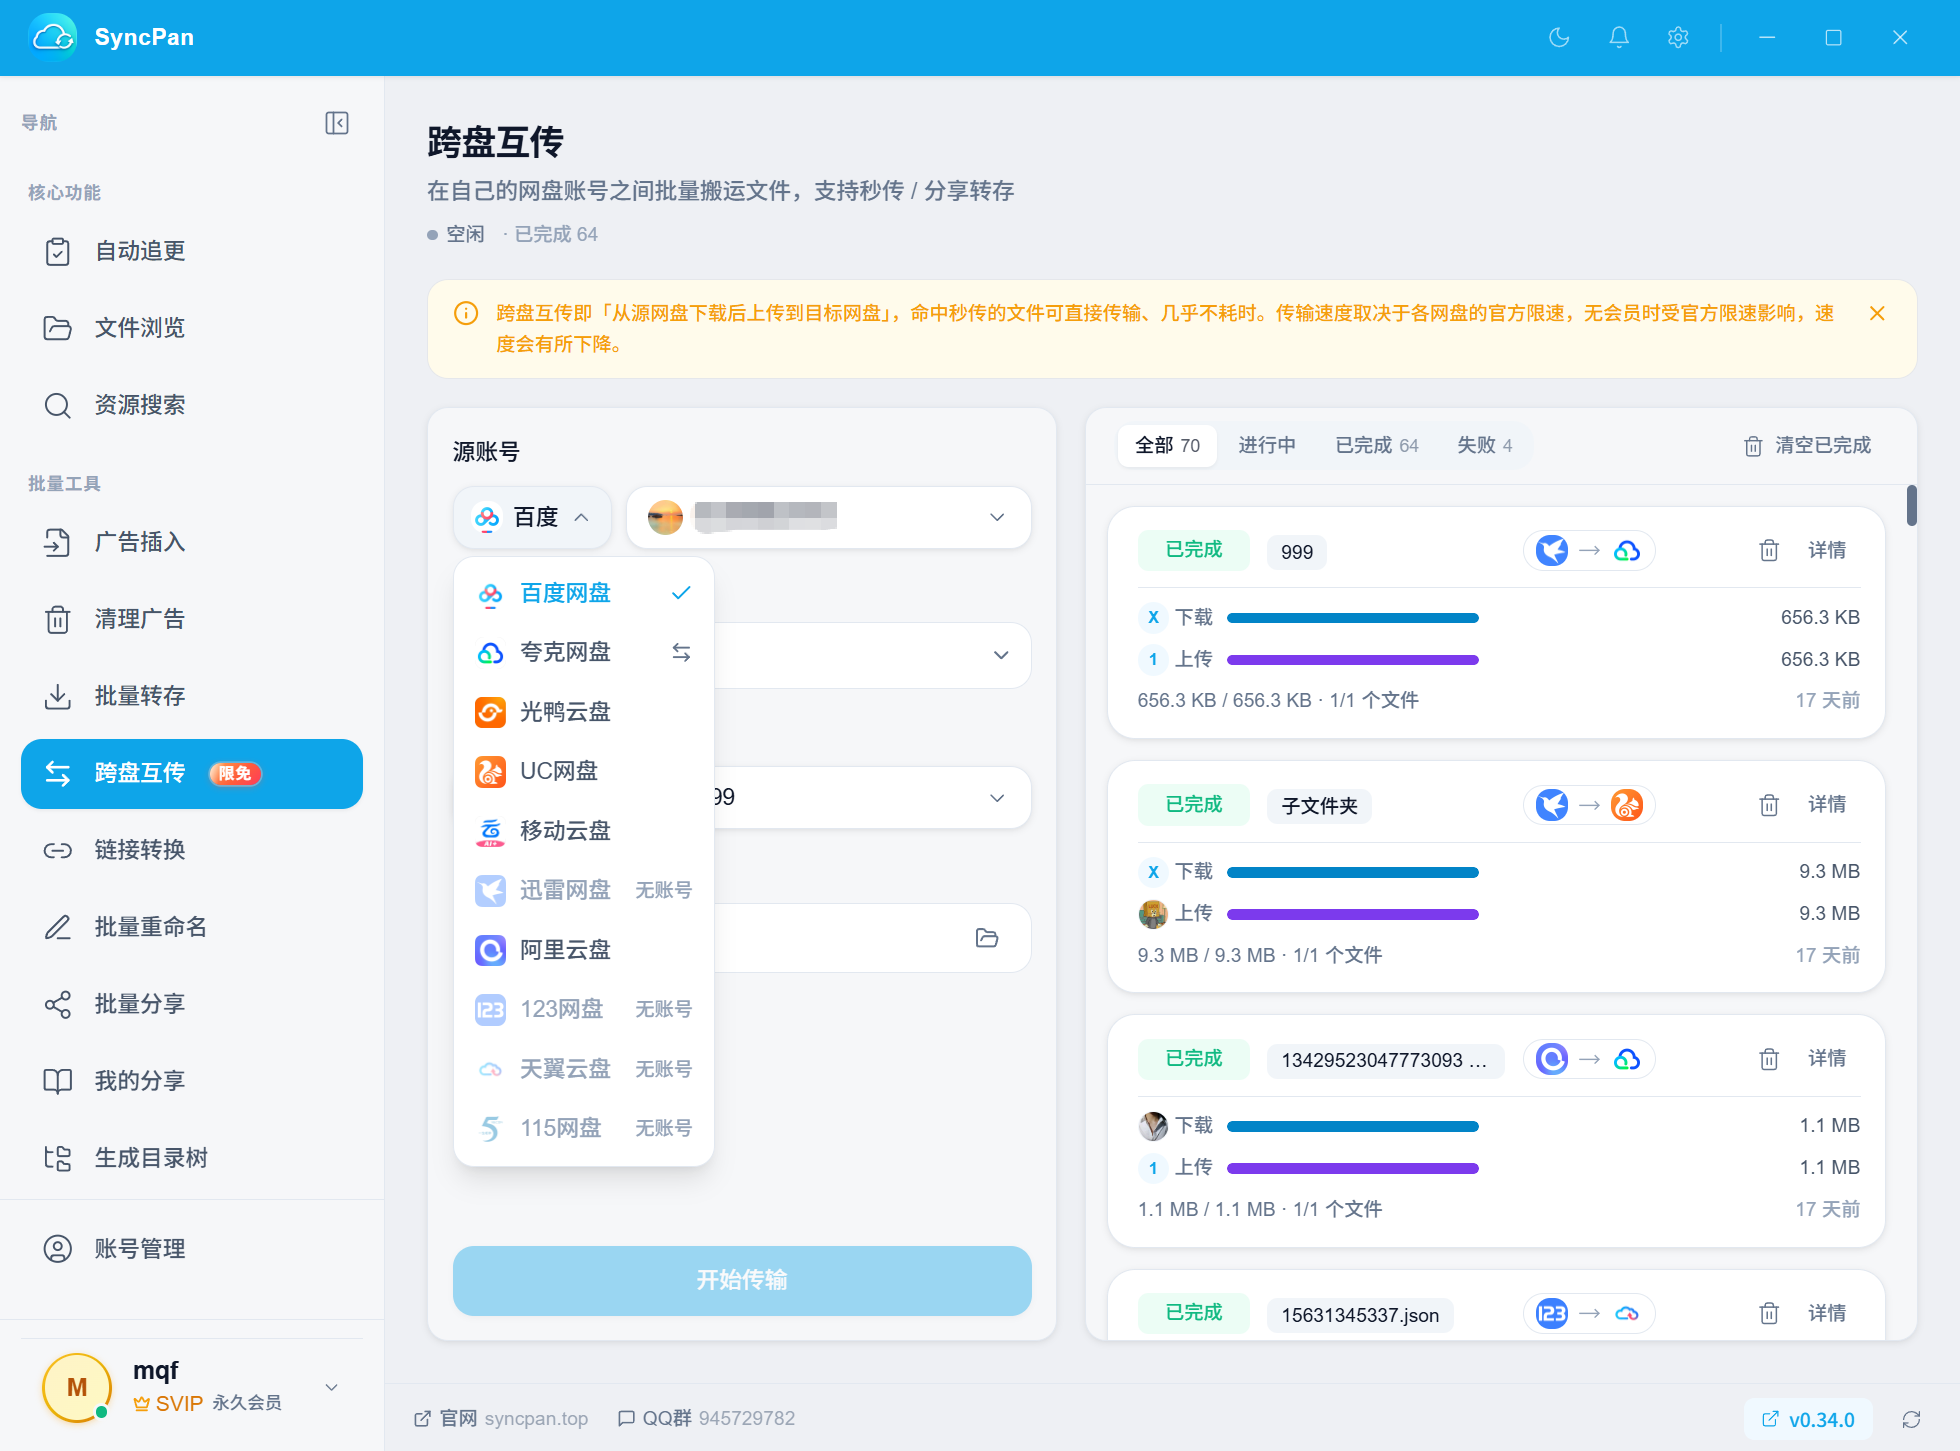Select 跨盘互传 sidebar item
The image size is (1960, 1451).
coord(192,774)
